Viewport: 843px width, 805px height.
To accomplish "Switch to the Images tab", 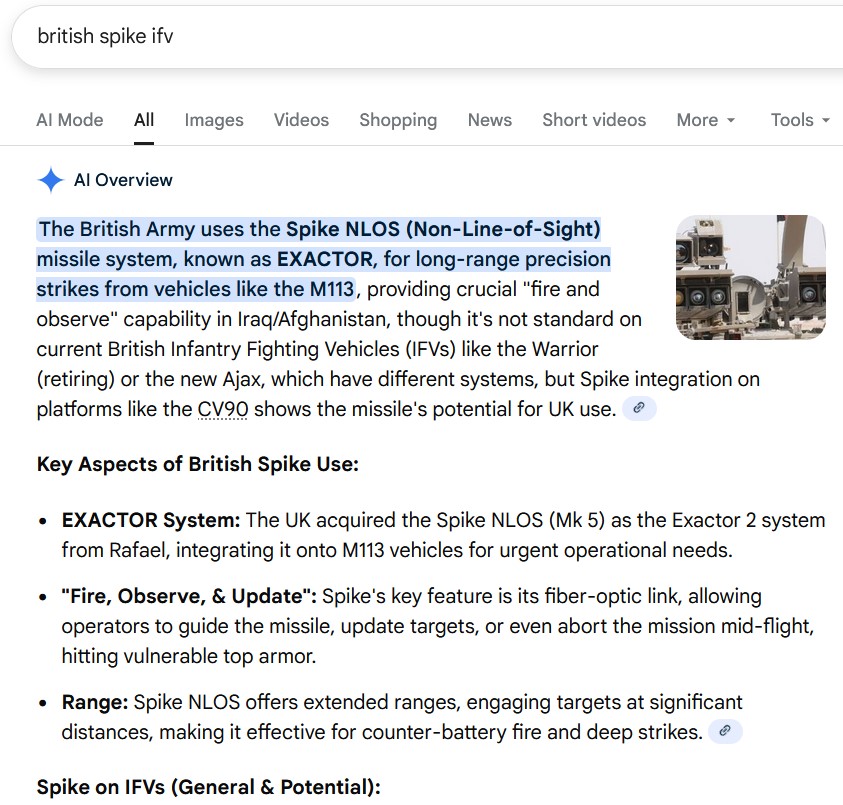I will pyautogui.click(x=214, y=120).
